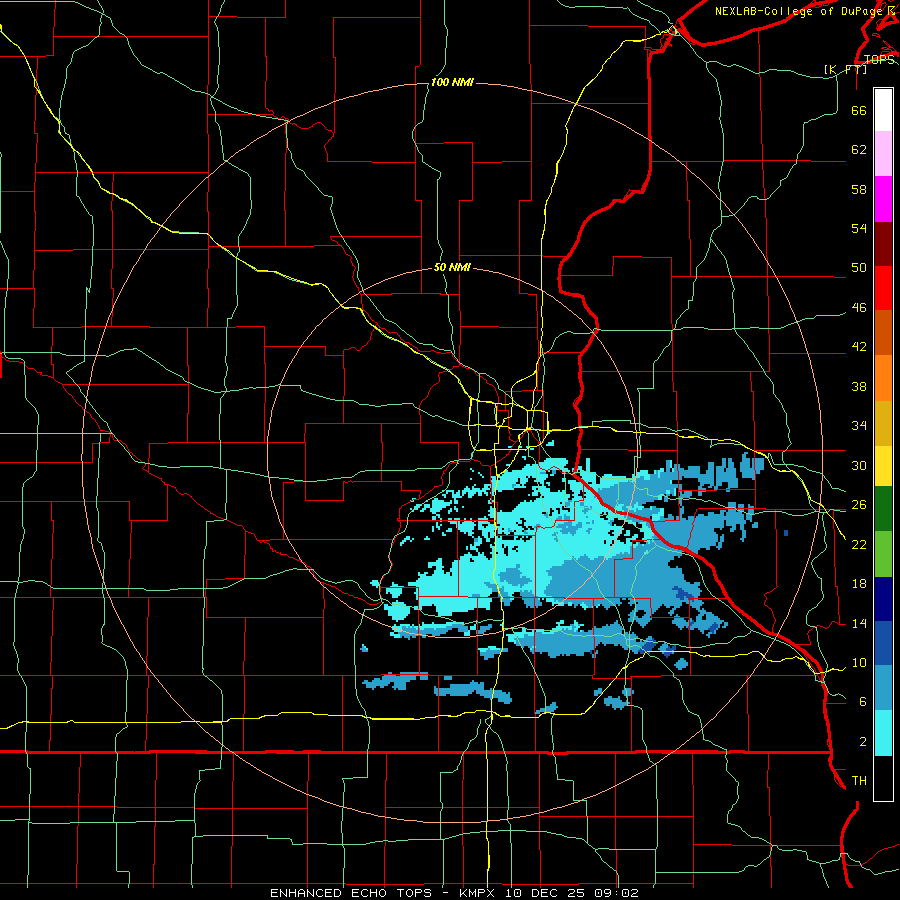Click the "30" legend value

(859, 465)
